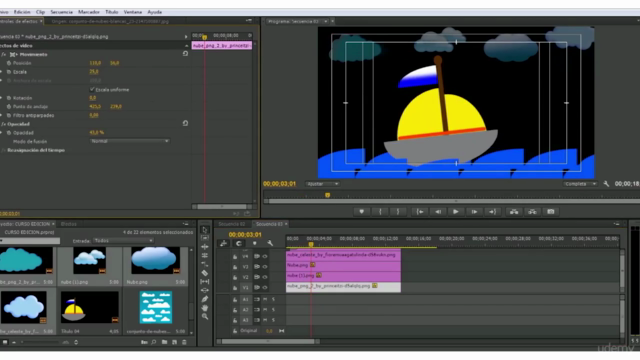Open the Modo de fusión dropdown

pyautogui.click(x=129, y=141)
